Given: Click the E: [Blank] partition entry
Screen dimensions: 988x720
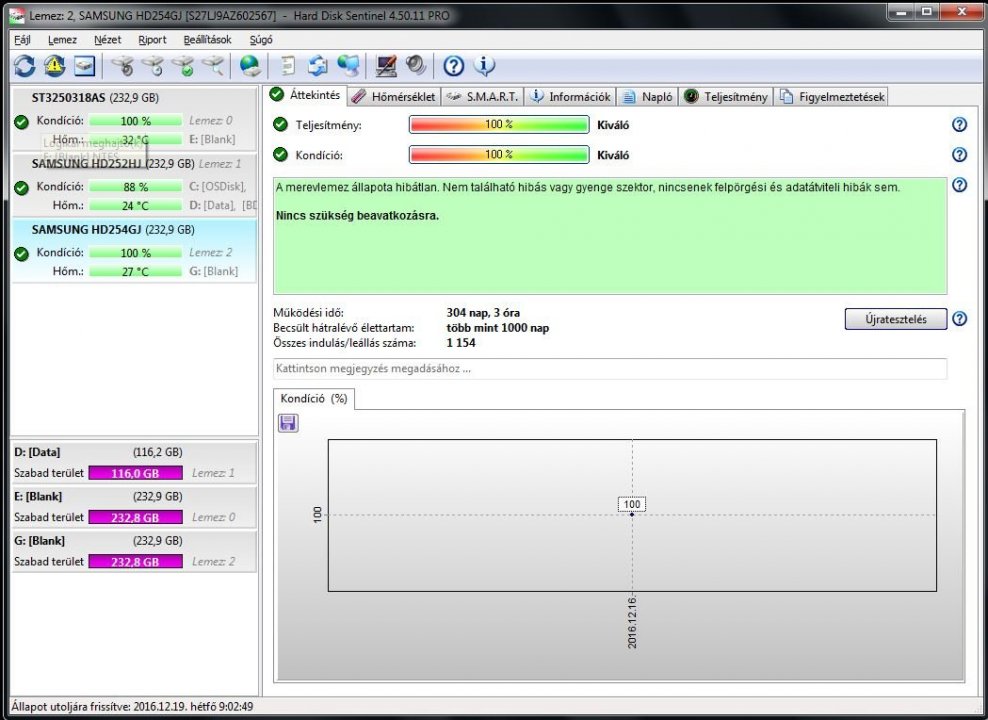Looking at the screenshot, I should [x=134, y=506].
